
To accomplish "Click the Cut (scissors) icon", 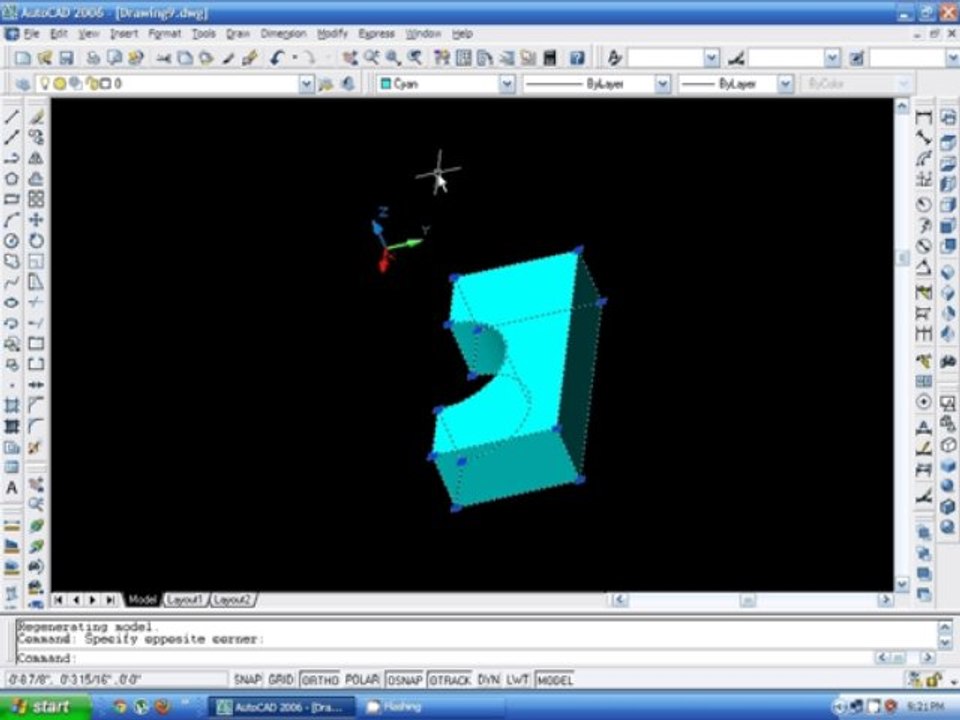I will tap(163, 58).
